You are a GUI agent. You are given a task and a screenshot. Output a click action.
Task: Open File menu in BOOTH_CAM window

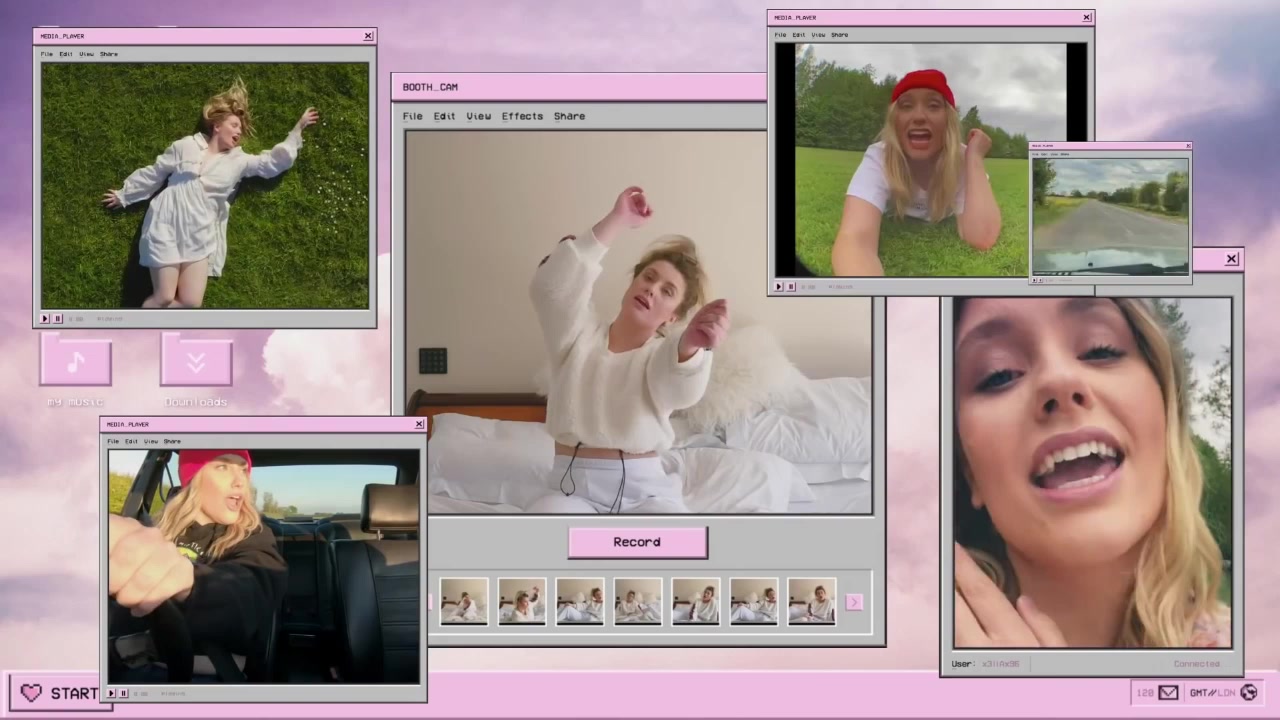[x=412, y=116]
